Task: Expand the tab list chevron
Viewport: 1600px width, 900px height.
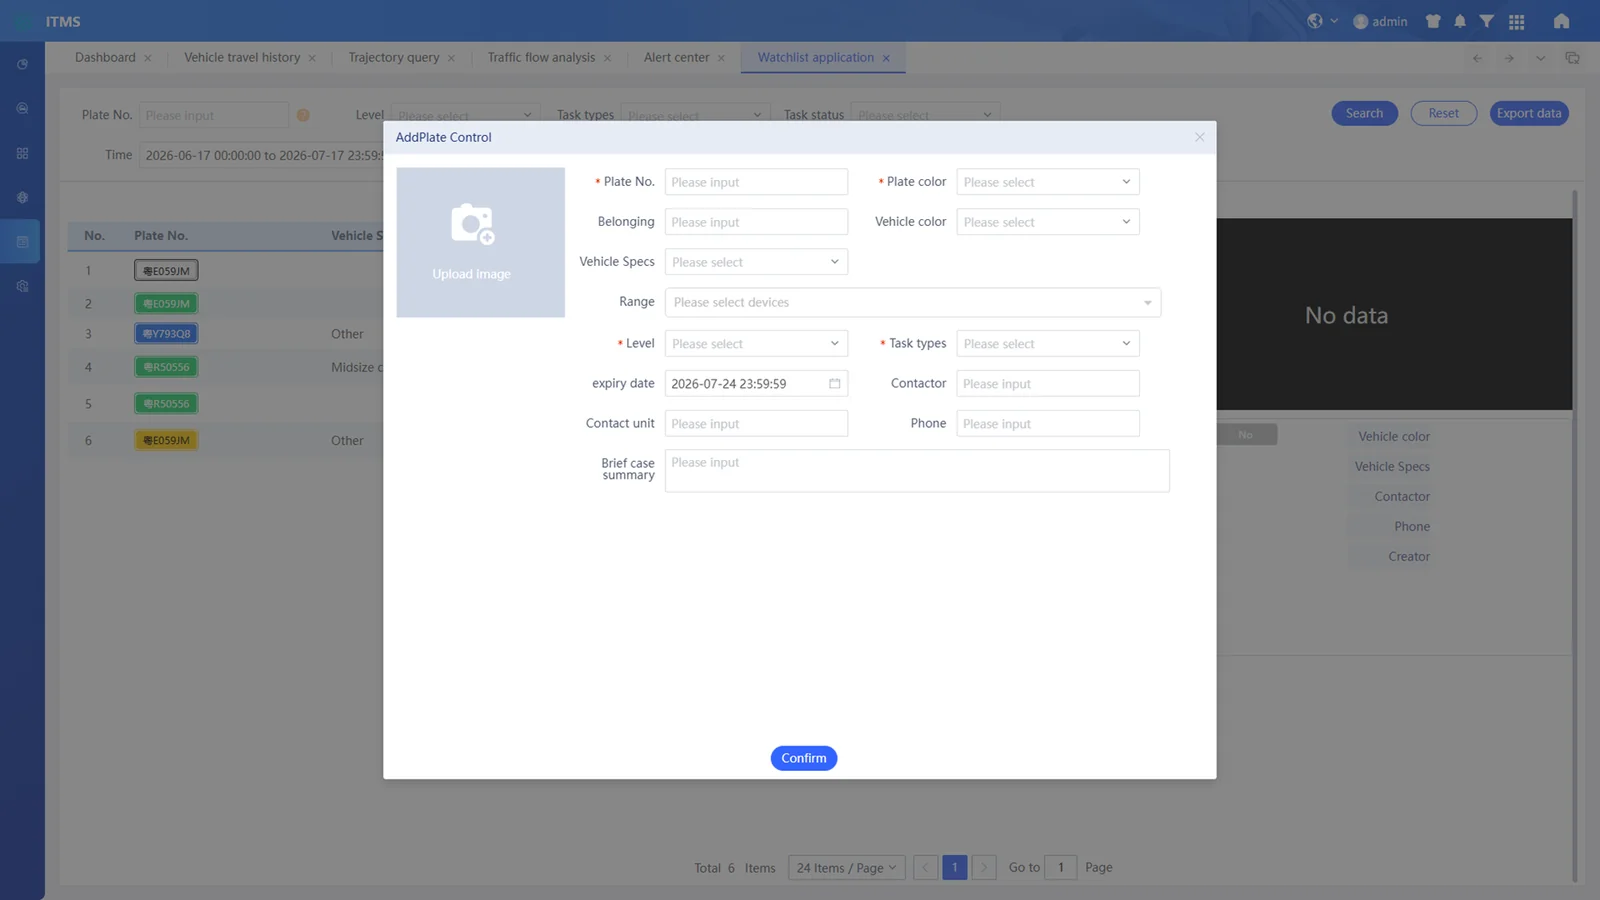Action: pyautogui.click(x=1540, y=58)
